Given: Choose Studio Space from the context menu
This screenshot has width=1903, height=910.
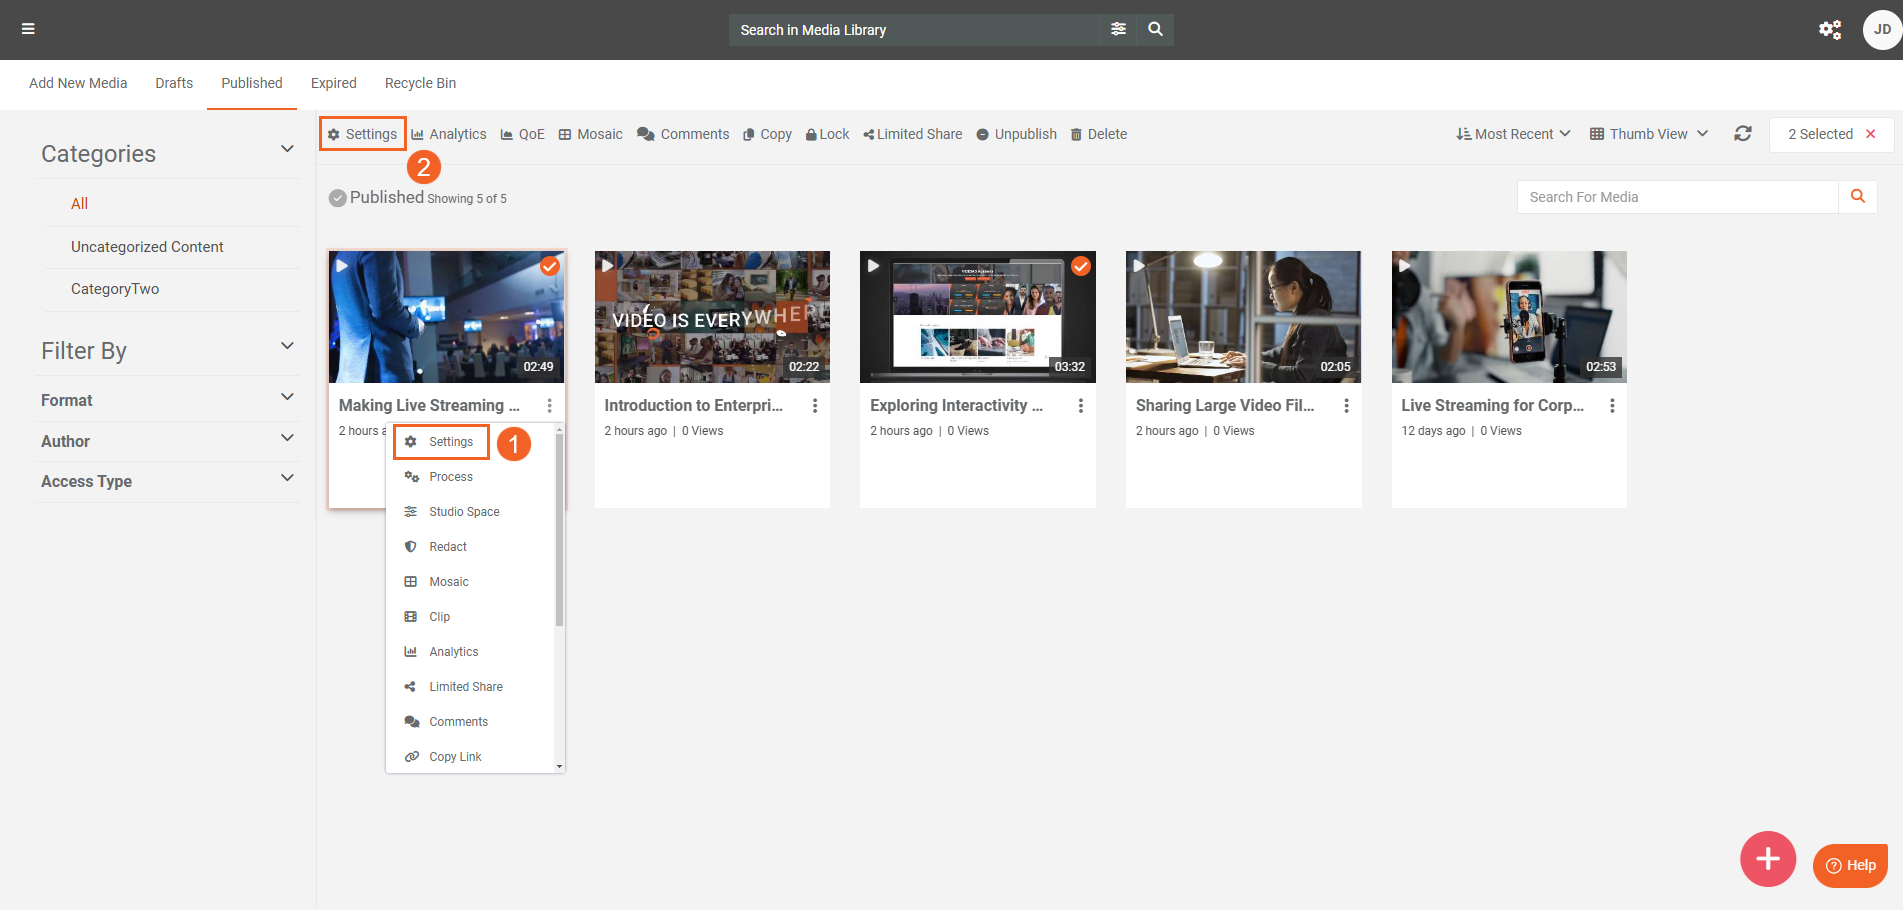Looking at the screenshot, I should click(464, 512).
